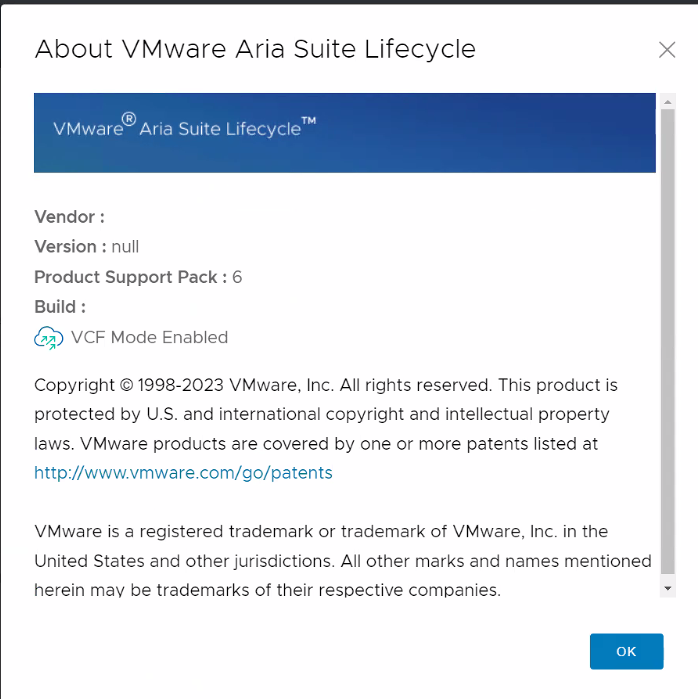Click the VCF Mode cloud icon
The width and height of the screenshot is (698, 699).
[48, 338]
